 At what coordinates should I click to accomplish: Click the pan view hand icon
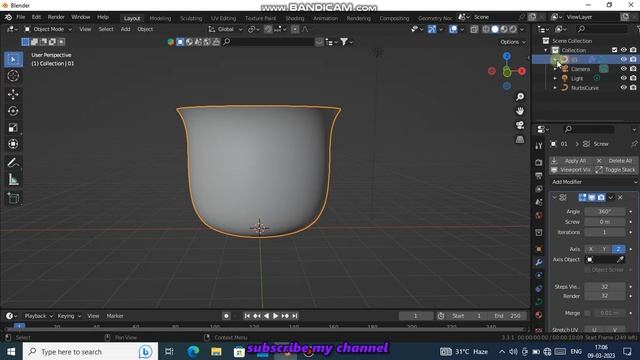click(520, 111)
